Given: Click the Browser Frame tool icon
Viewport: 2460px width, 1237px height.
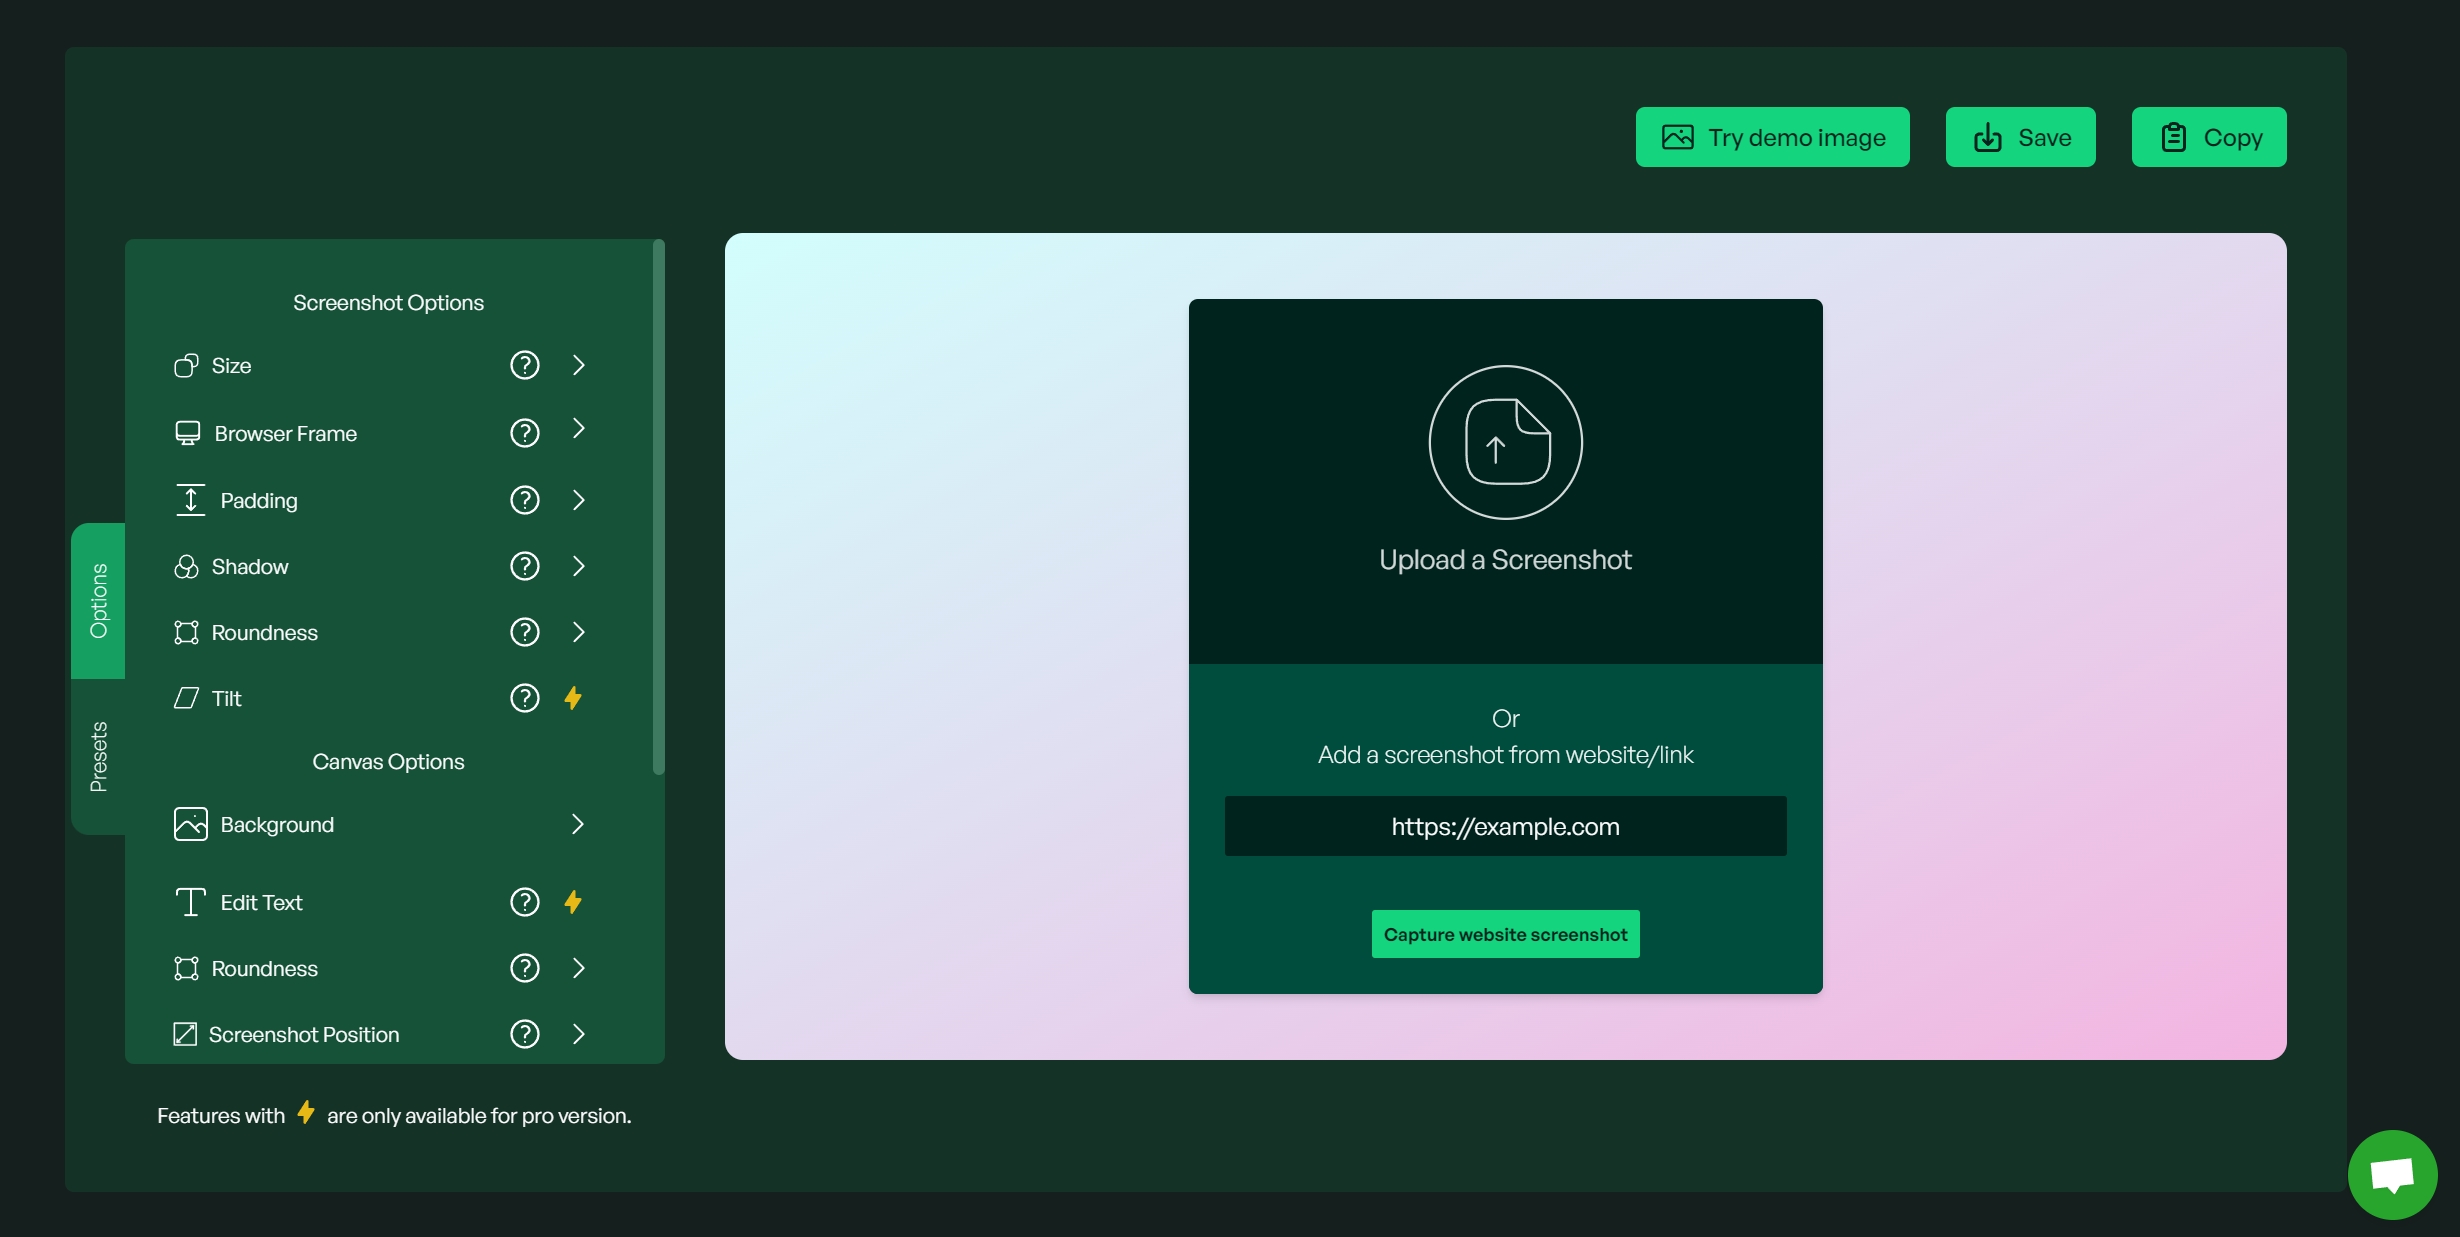Looking at the screenshot, I should [188, 434].
